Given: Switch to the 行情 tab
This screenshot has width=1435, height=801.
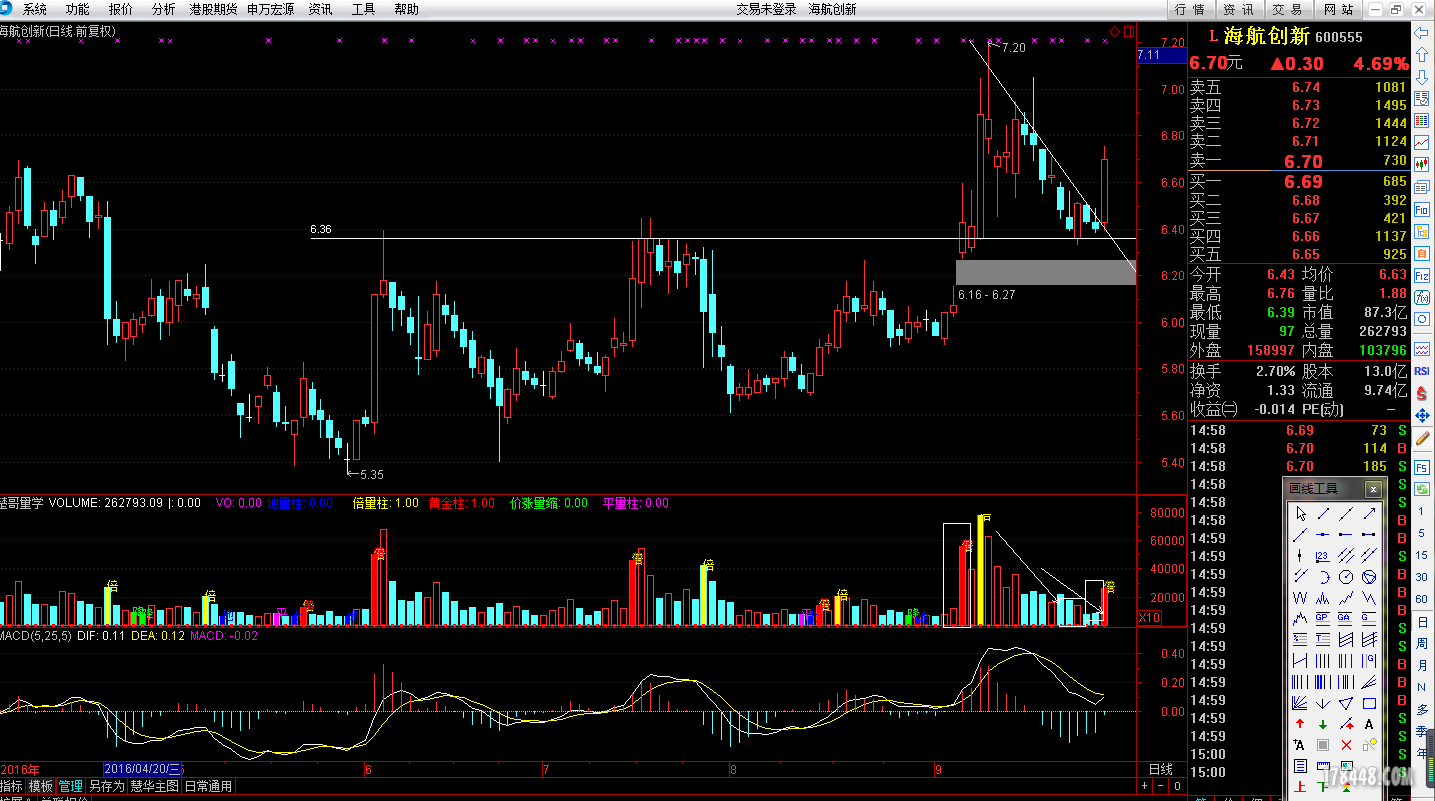Looking at the screenshot, I should pyautogui.click(x=1189, y=9).
